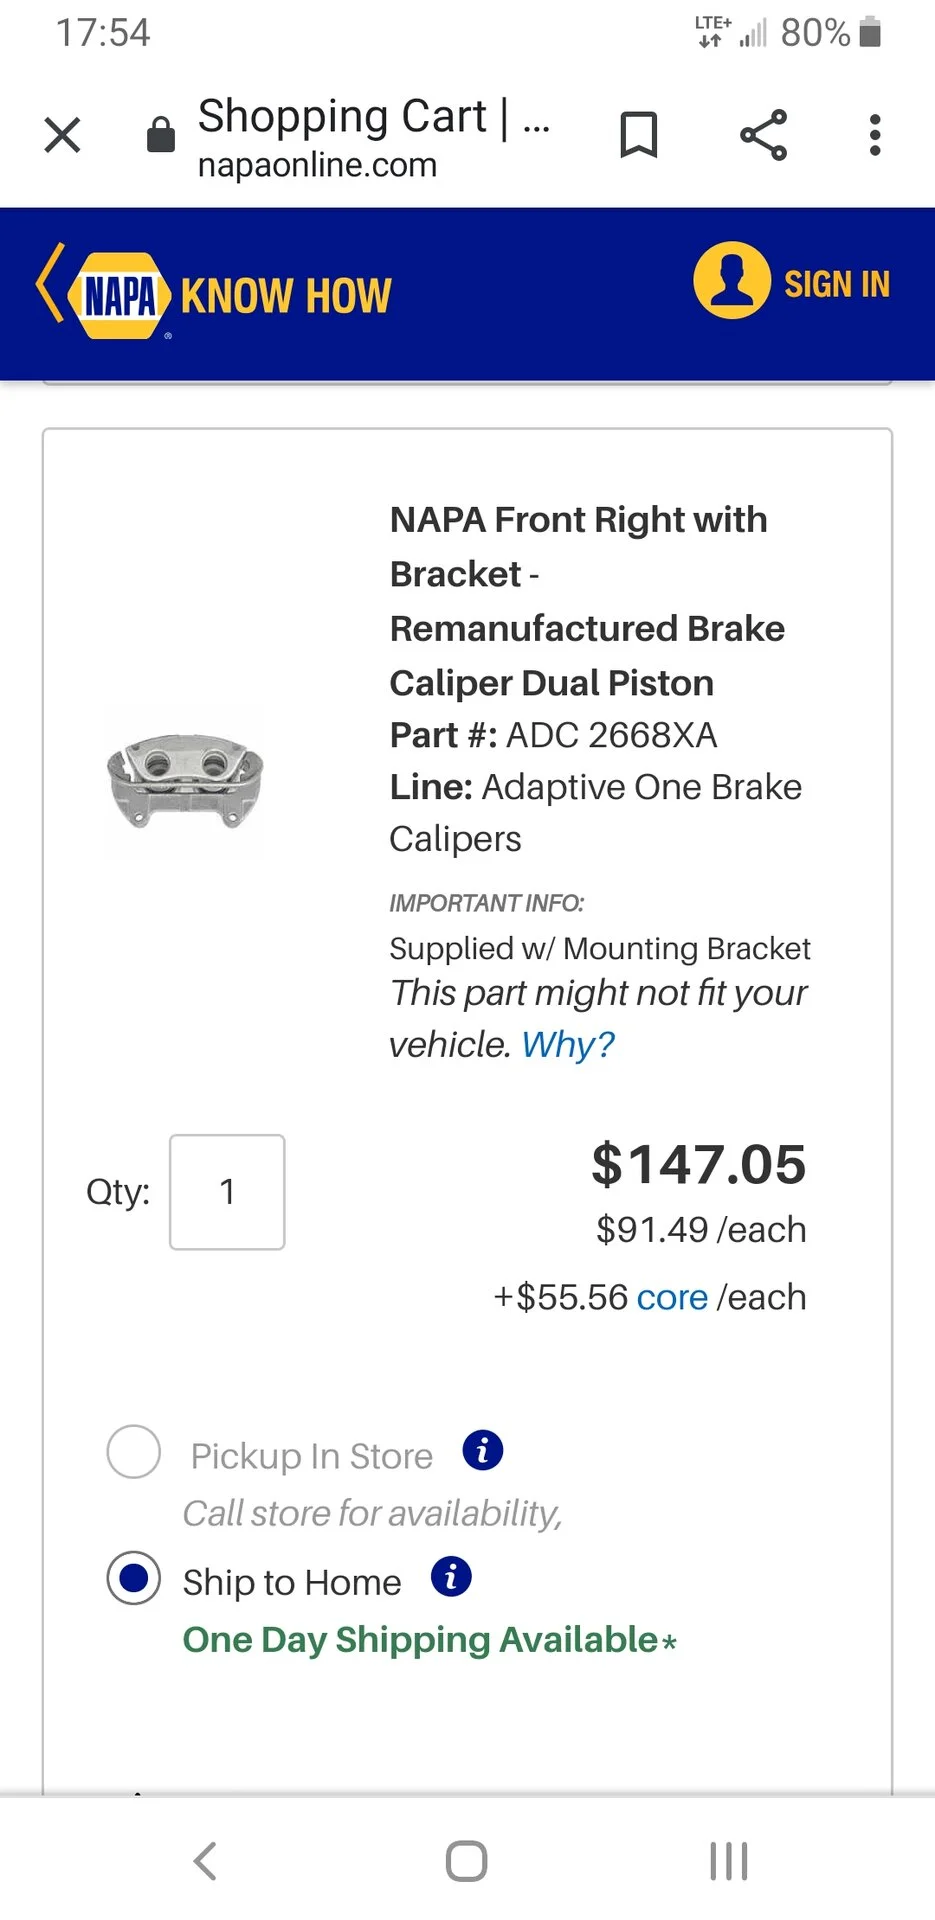Click the SIGN IN link

(836, 284)
